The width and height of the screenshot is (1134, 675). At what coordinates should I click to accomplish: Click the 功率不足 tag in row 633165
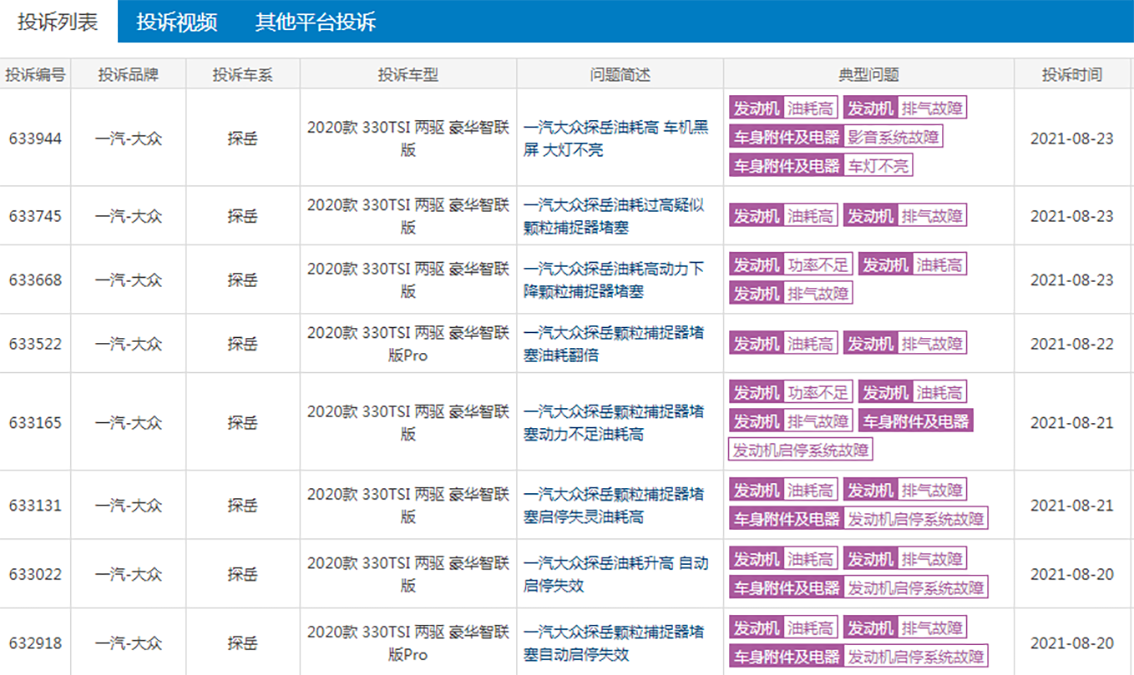click(x=818, y=392)
